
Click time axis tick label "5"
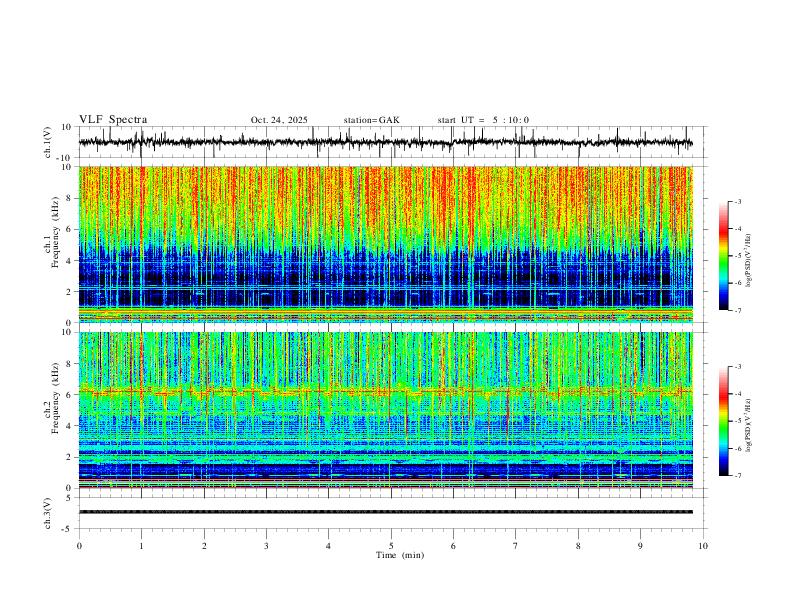click(391, 546)
